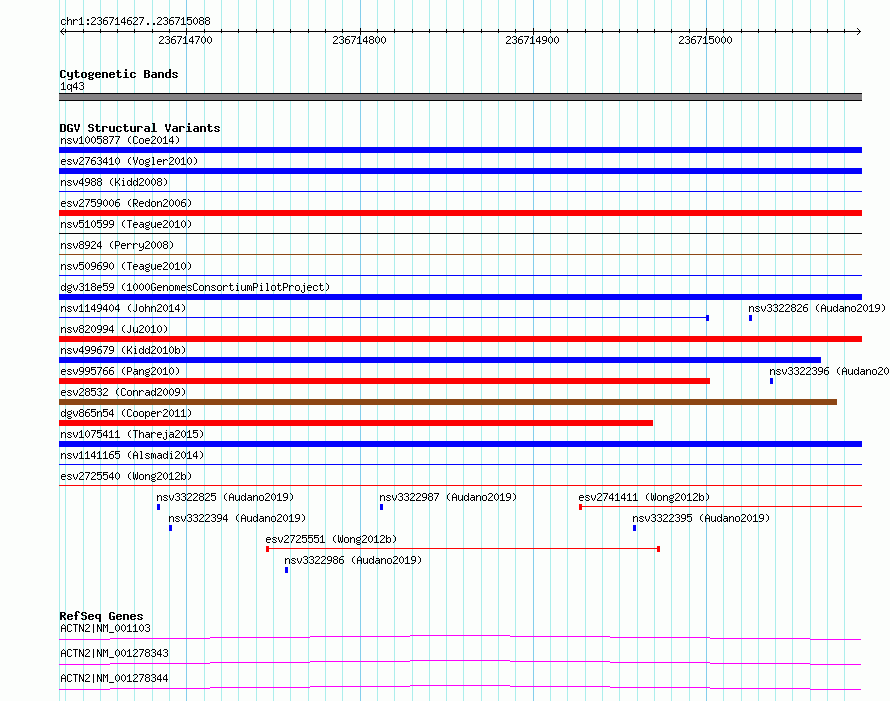This screenshot has height=701, width=890.
Task: Click ruler position 236714900
Action: click(x=532, y=40)
